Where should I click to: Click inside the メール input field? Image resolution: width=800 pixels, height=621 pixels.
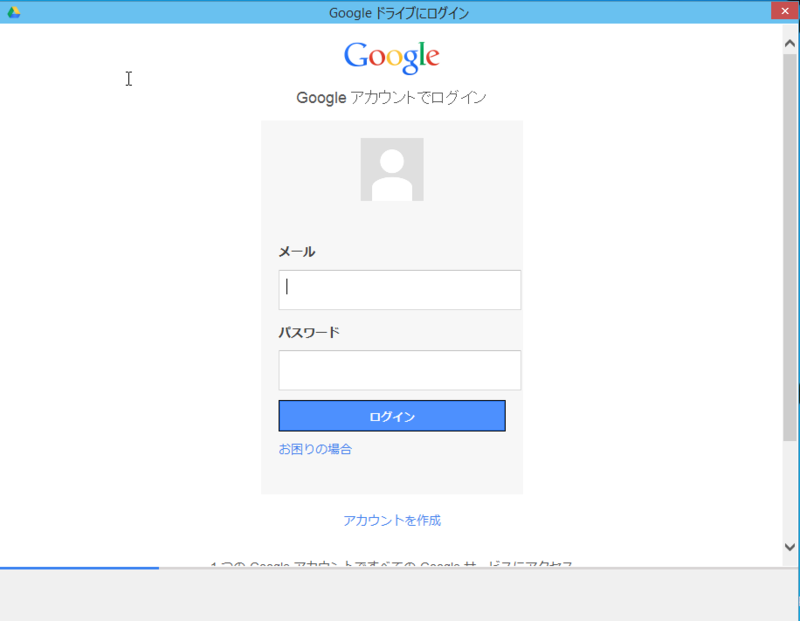[399, 289]
